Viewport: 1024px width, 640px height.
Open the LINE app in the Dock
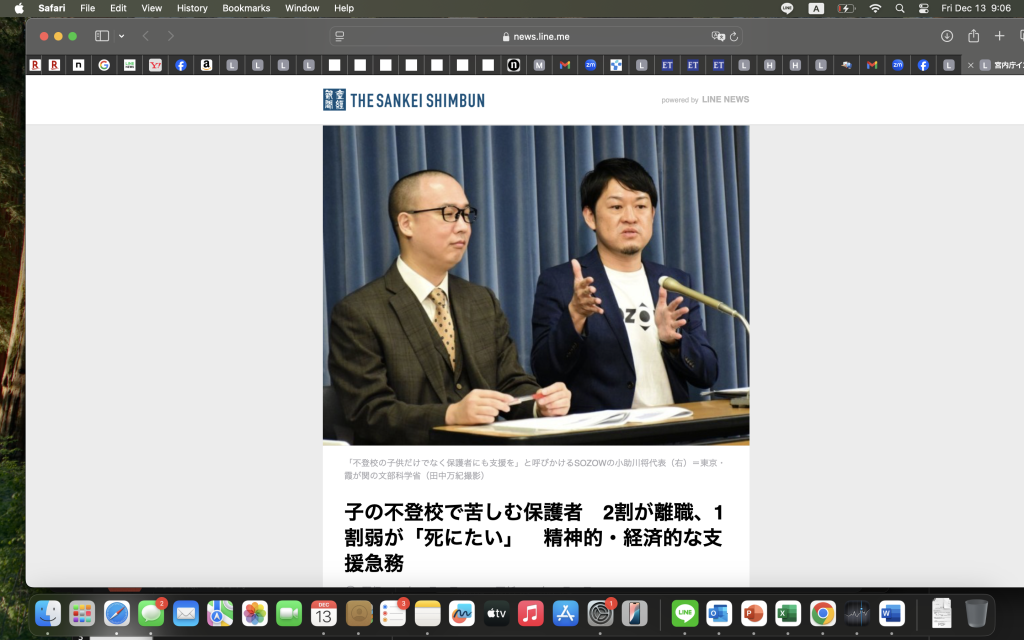click(x=685, y=613)
